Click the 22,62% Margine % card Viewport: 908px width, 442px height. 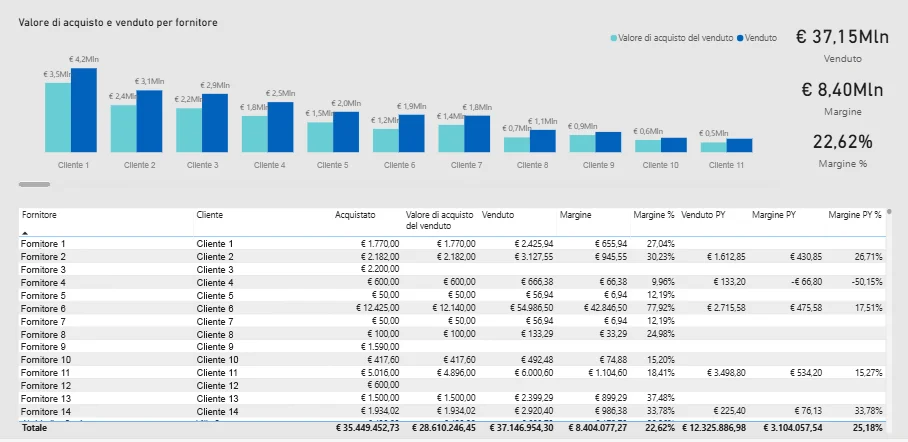pos(842,149)
